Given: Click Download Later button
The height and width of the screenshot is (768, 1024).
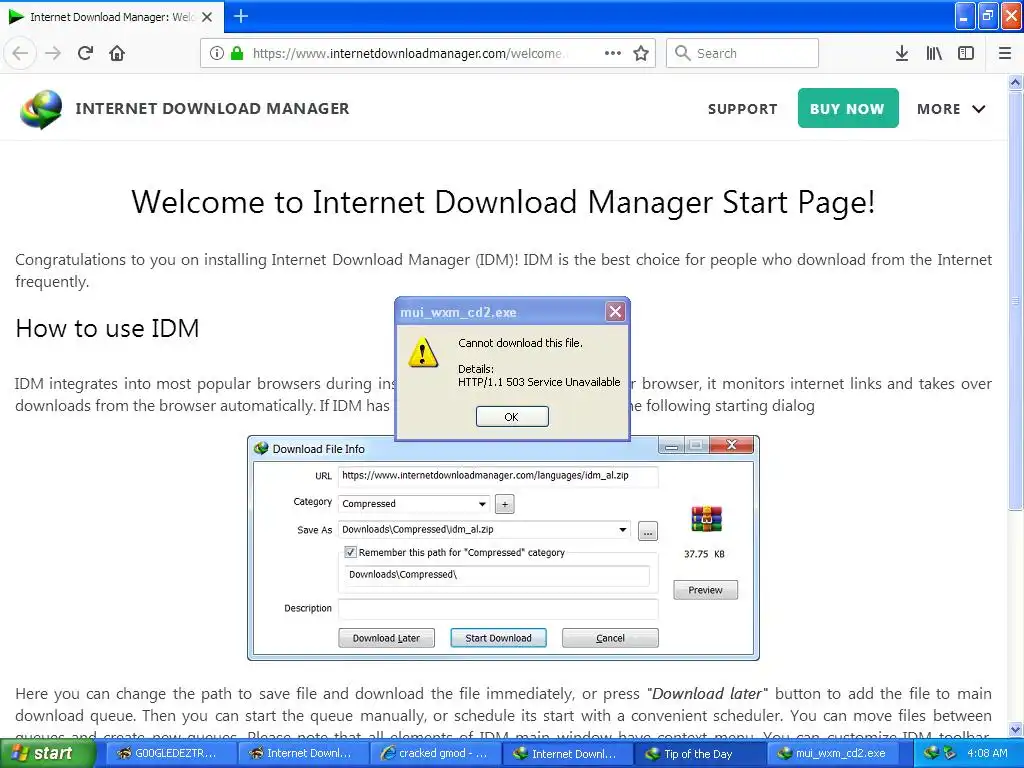Looking at the screenshot, I should [386, 638].
